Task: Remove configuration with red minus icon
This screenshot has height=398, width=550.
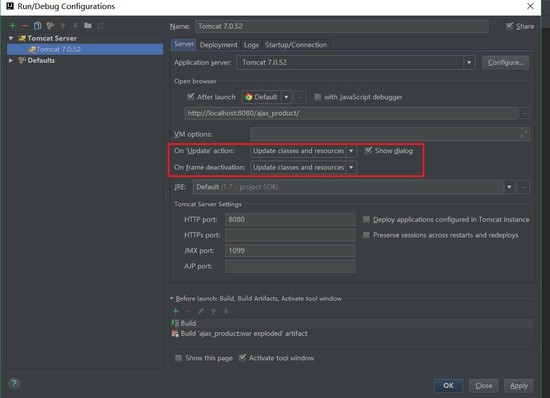Action: [25, 26]
